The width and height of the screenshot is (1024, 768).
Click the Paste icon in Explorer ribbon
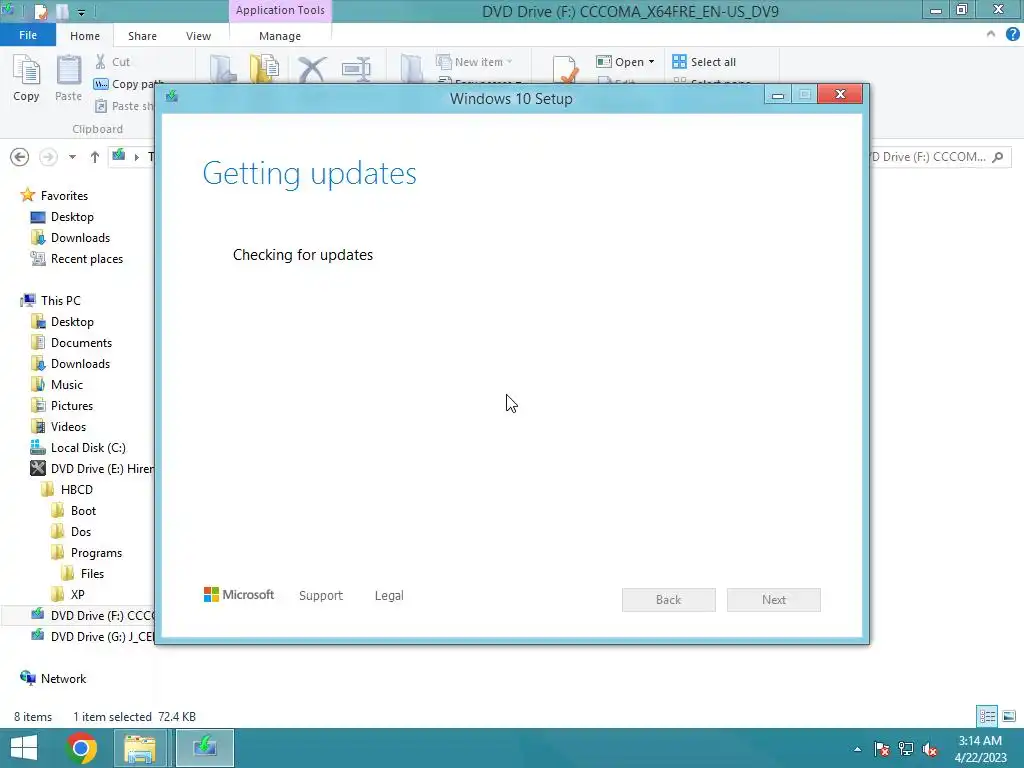(68, 77)
